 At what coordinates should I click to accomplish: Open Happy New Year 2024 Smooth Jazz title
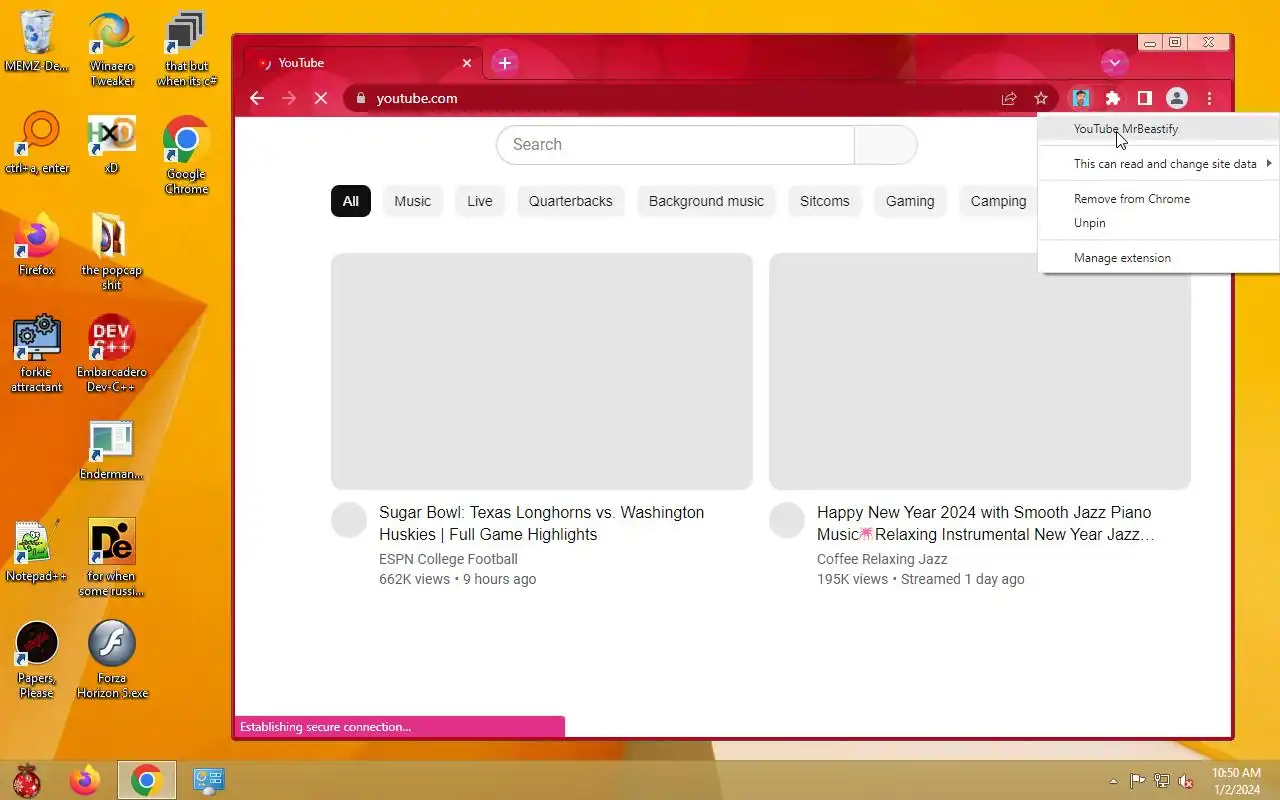pyautogui.click(x=986, y=523)
